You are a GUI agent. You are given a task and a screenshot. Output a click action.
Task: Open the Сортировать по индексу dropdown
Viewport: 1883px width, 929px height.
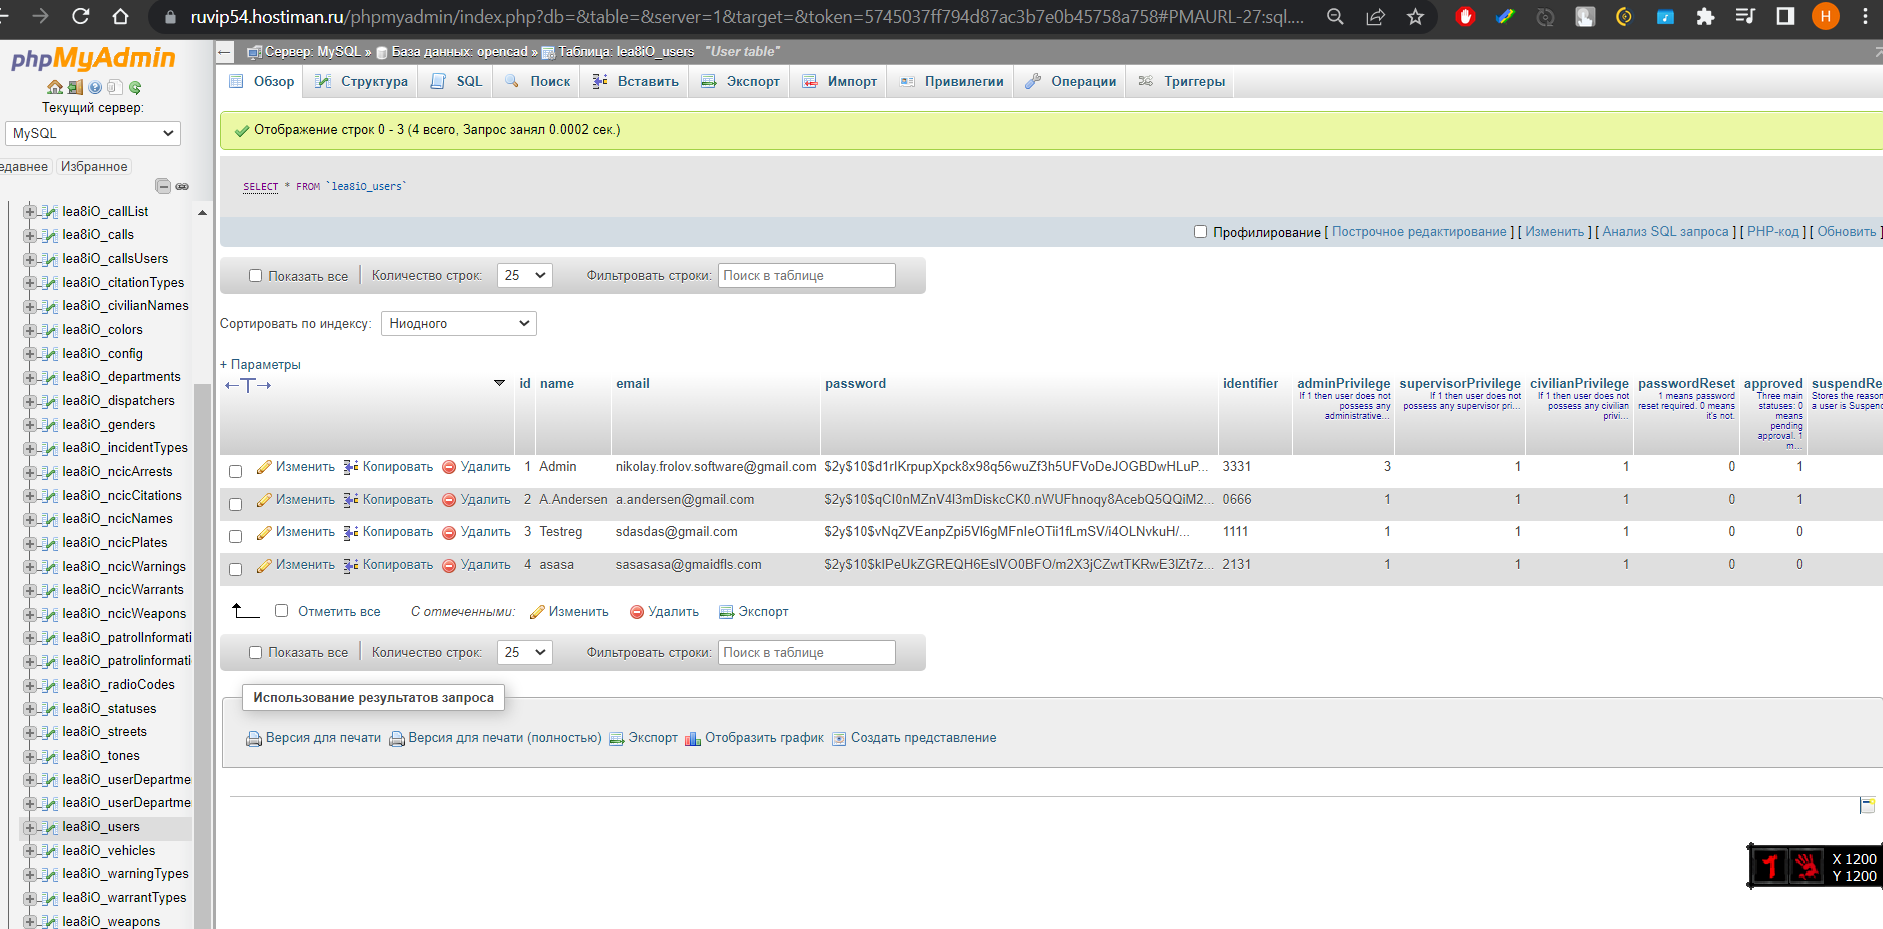point(458,323)
